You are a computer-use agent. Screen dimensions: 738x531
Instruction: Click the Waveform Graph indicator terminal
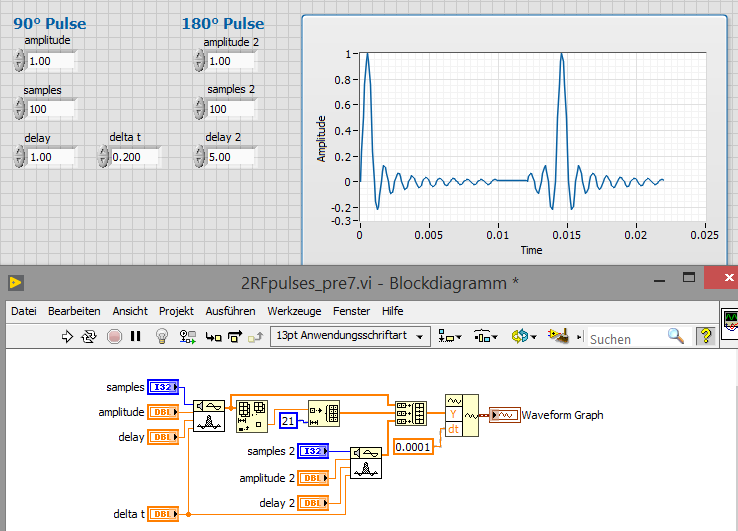click(505, 415)
